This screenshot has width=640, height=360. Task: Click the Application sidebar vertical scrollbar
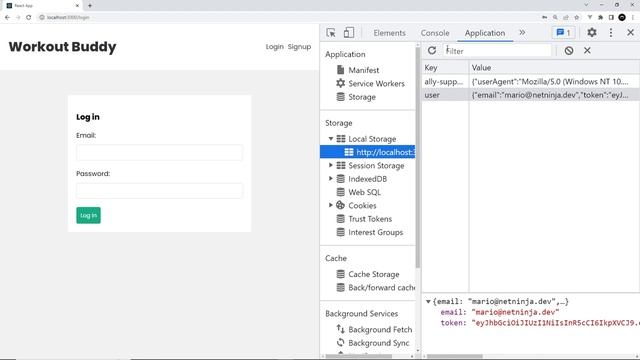[x=418, y=158]
